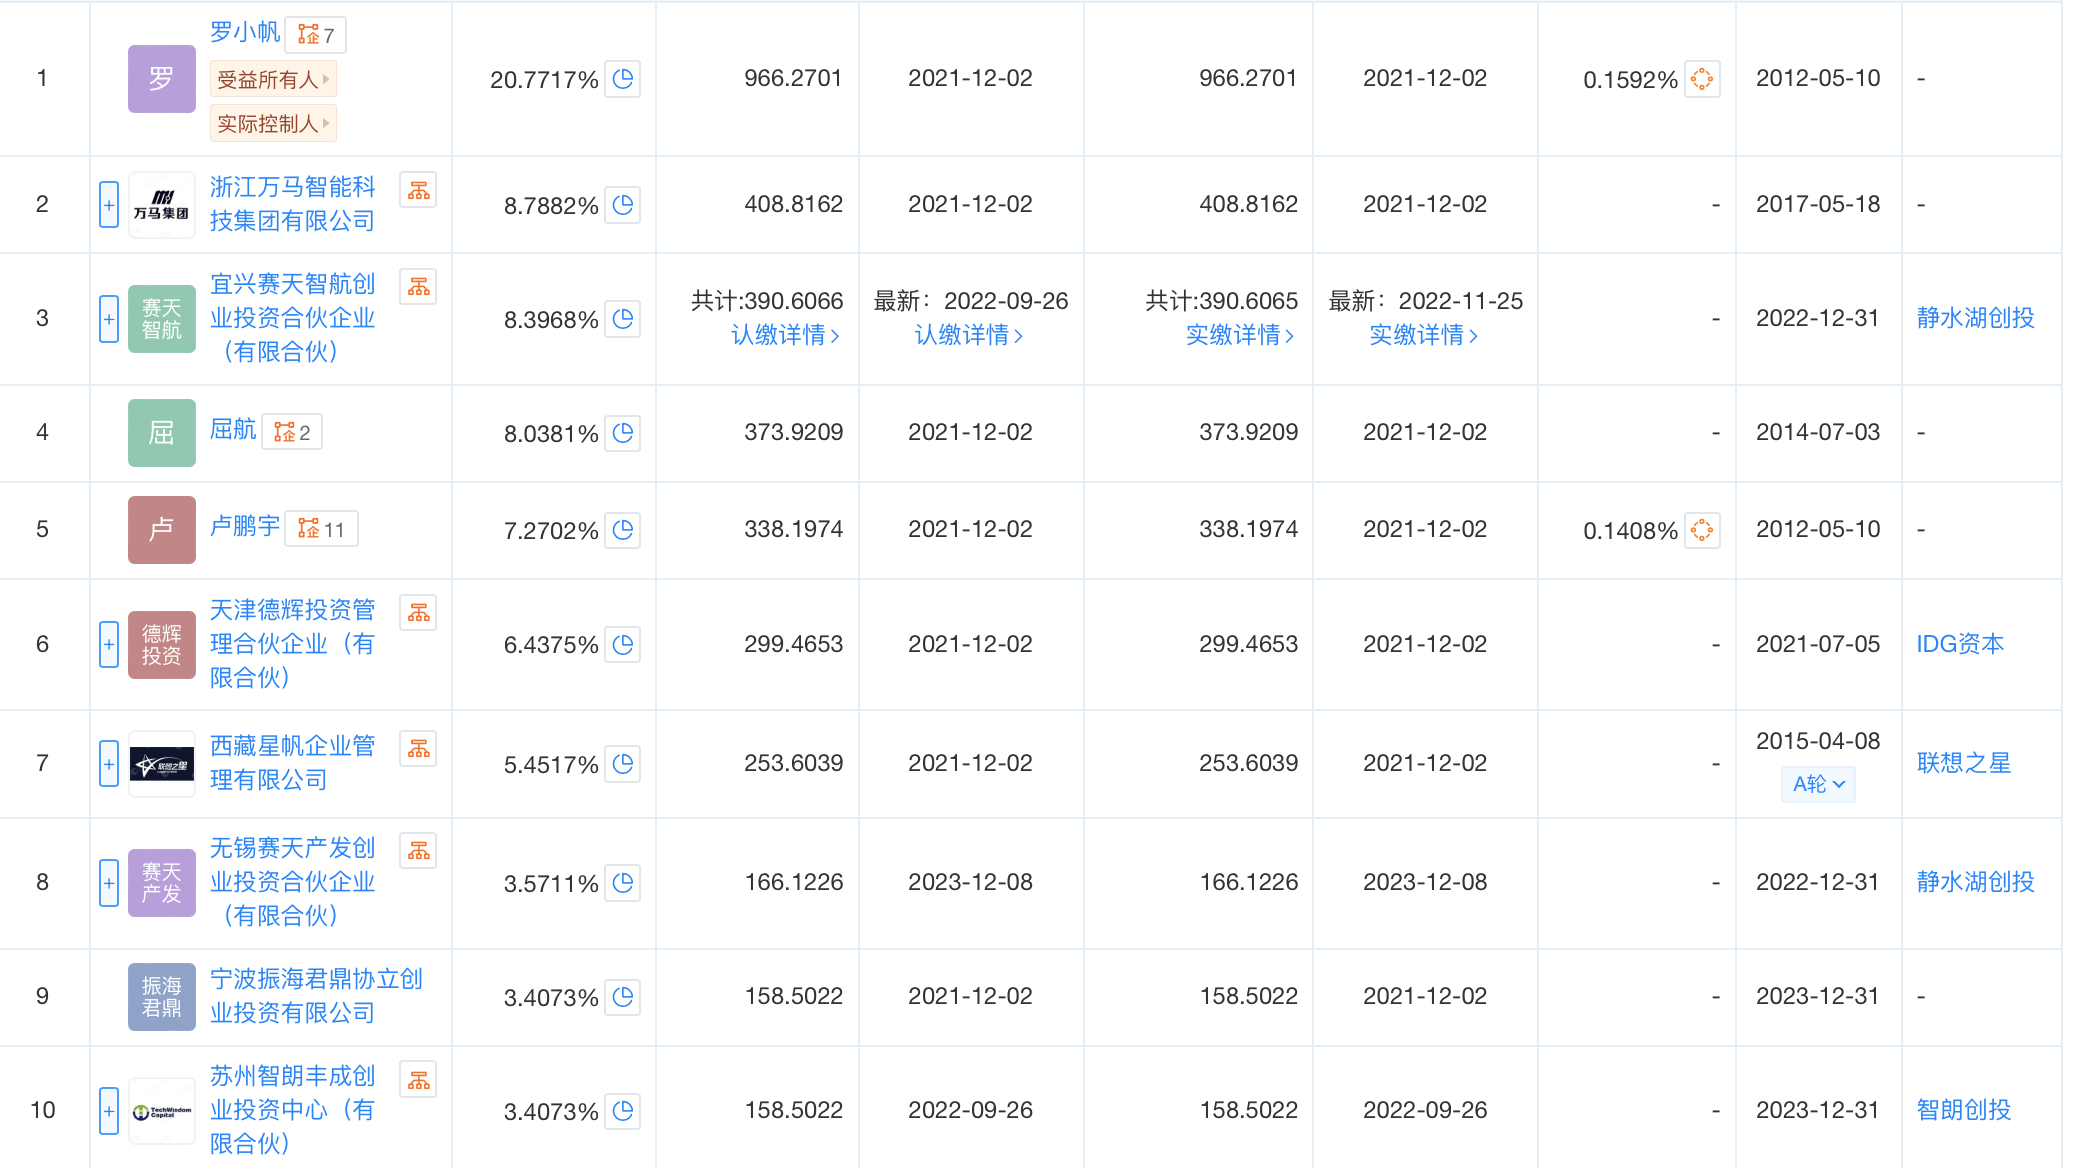The width and height of the screenshot is (2076, 1168).
Task: Expand row for 浙江万马智能科技集团有限公司
Action: coord(109,204)
